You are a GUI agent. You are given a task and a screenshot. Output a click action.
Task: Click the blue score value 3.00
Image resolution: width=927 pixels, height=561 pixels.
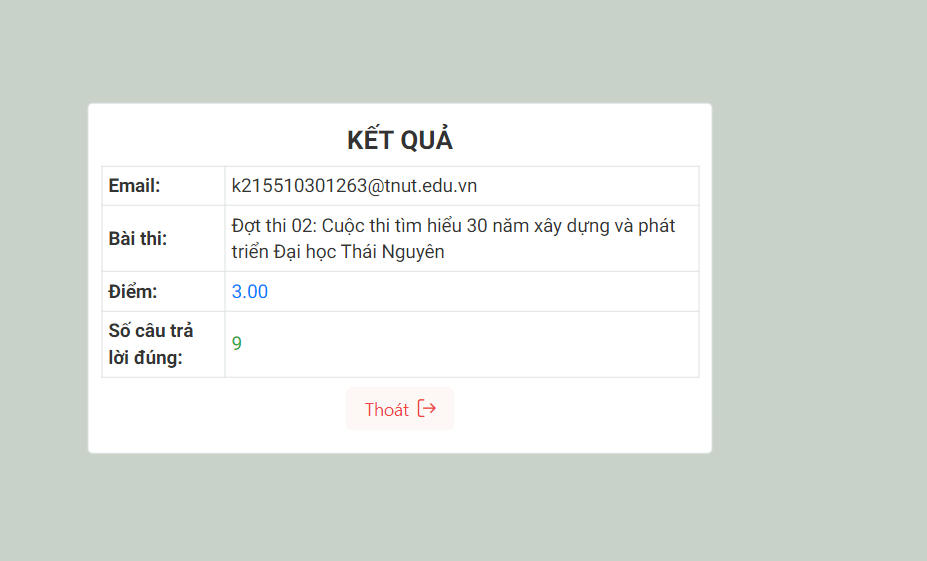click(x=249, y=291)
